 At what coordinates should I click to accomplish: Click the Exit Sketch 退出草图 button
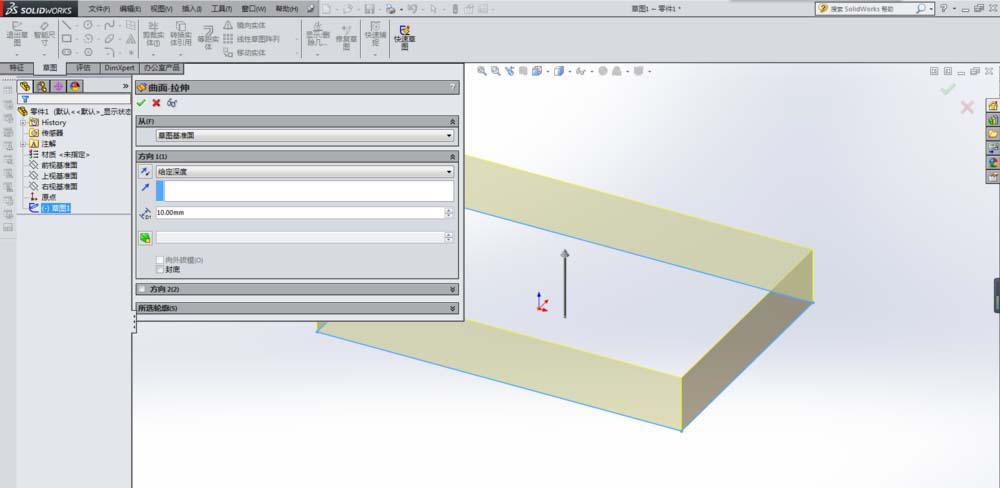click(17, 36)
